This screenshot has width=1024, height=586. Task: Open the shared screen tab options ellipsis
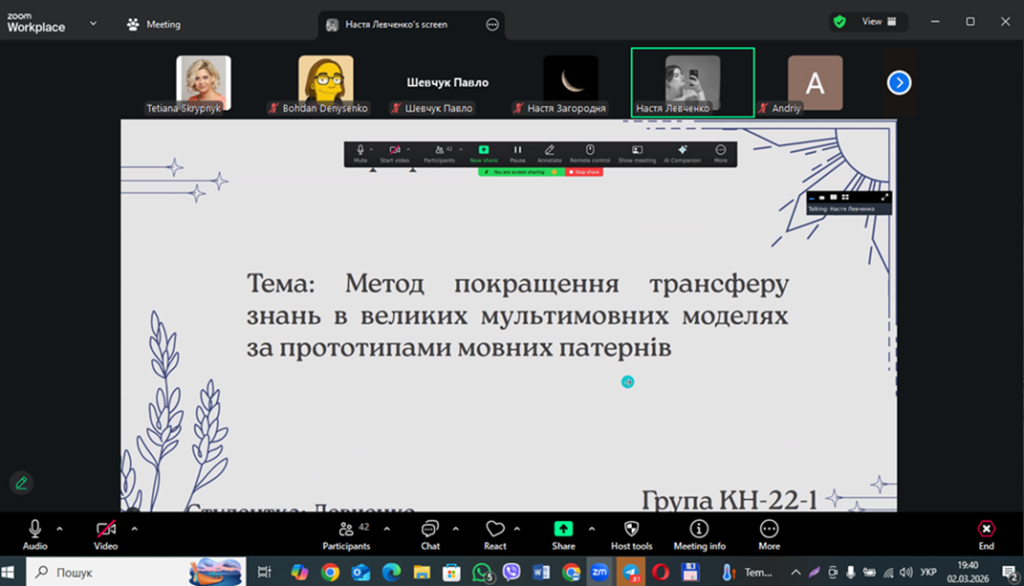[x=492, y=25]
